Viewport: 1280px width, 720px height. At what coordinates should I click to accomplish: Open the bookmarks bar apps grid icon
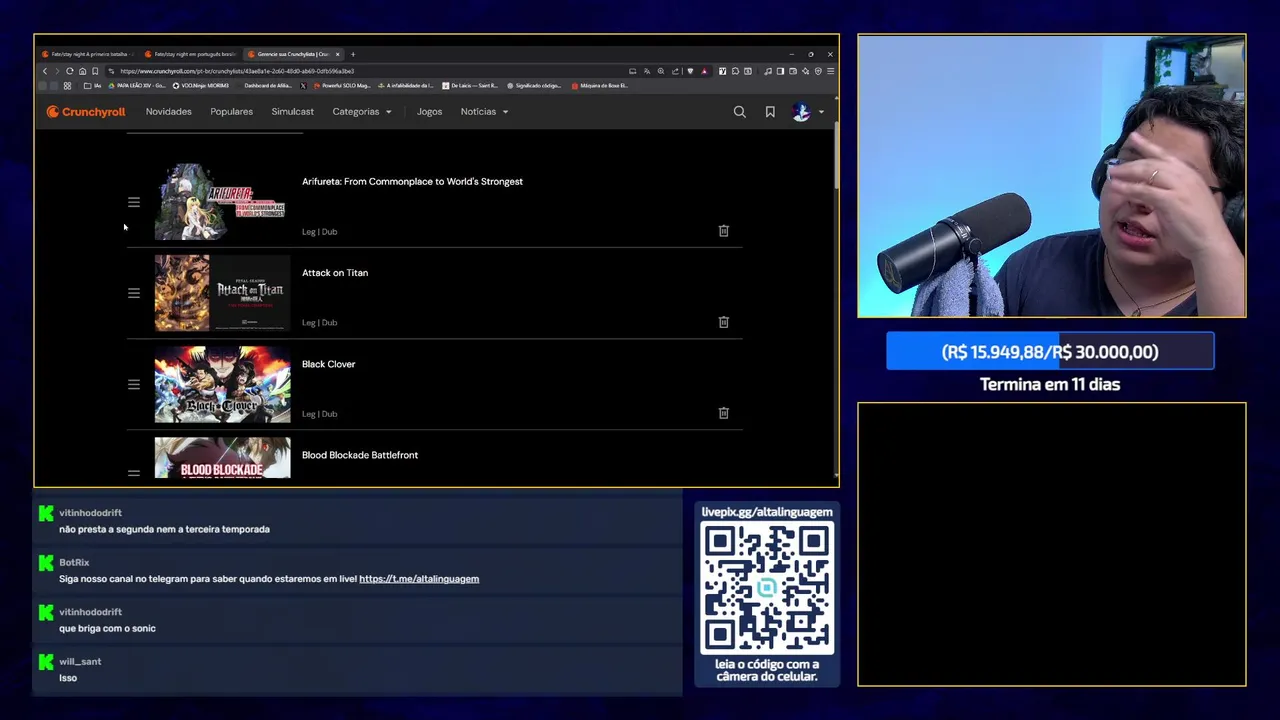[67, 86]
